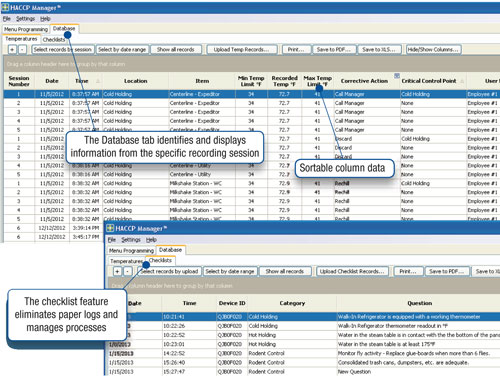Click Walk-In Refrigerator thermometer readout question
This screenshot has height=376, width=500.
click(393, 326)
